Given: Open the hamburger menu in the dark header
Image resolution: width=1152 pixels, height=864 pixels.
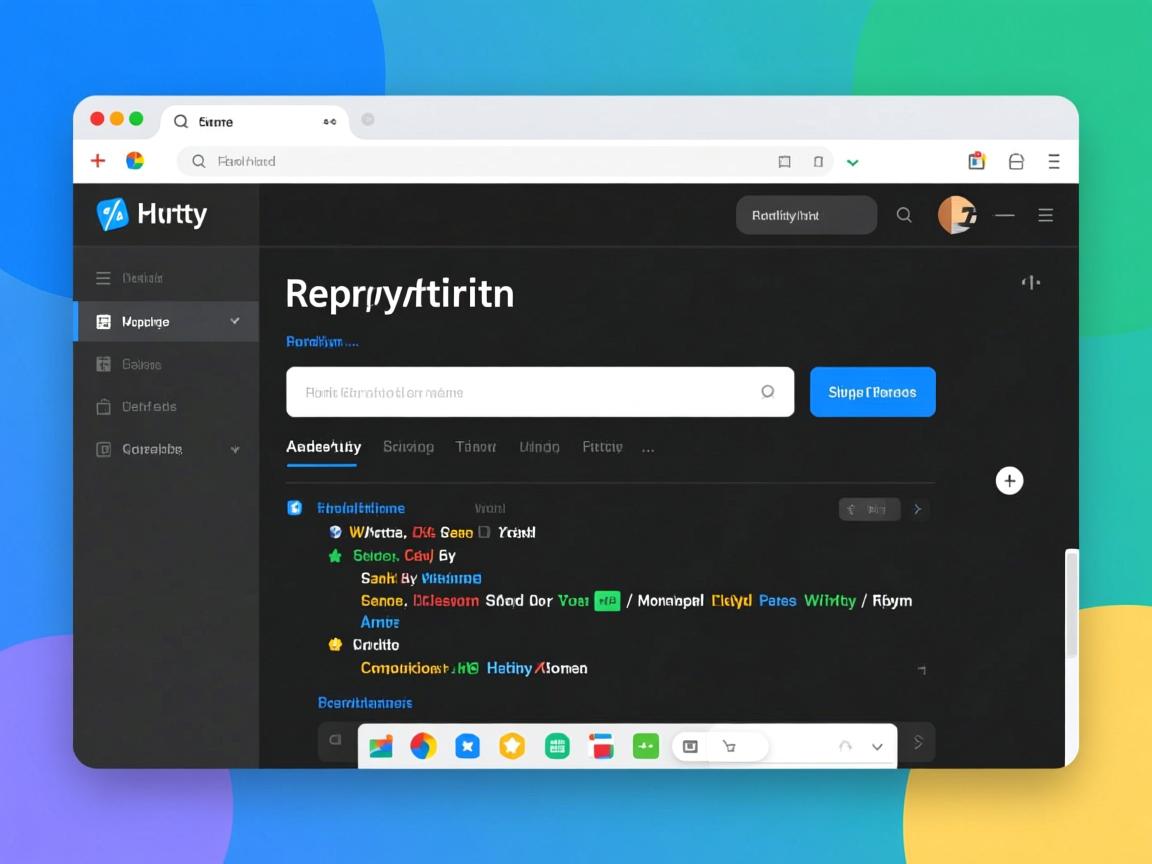Looking at the screenshot, I should pyautogui.click(x=1045, y=215).
